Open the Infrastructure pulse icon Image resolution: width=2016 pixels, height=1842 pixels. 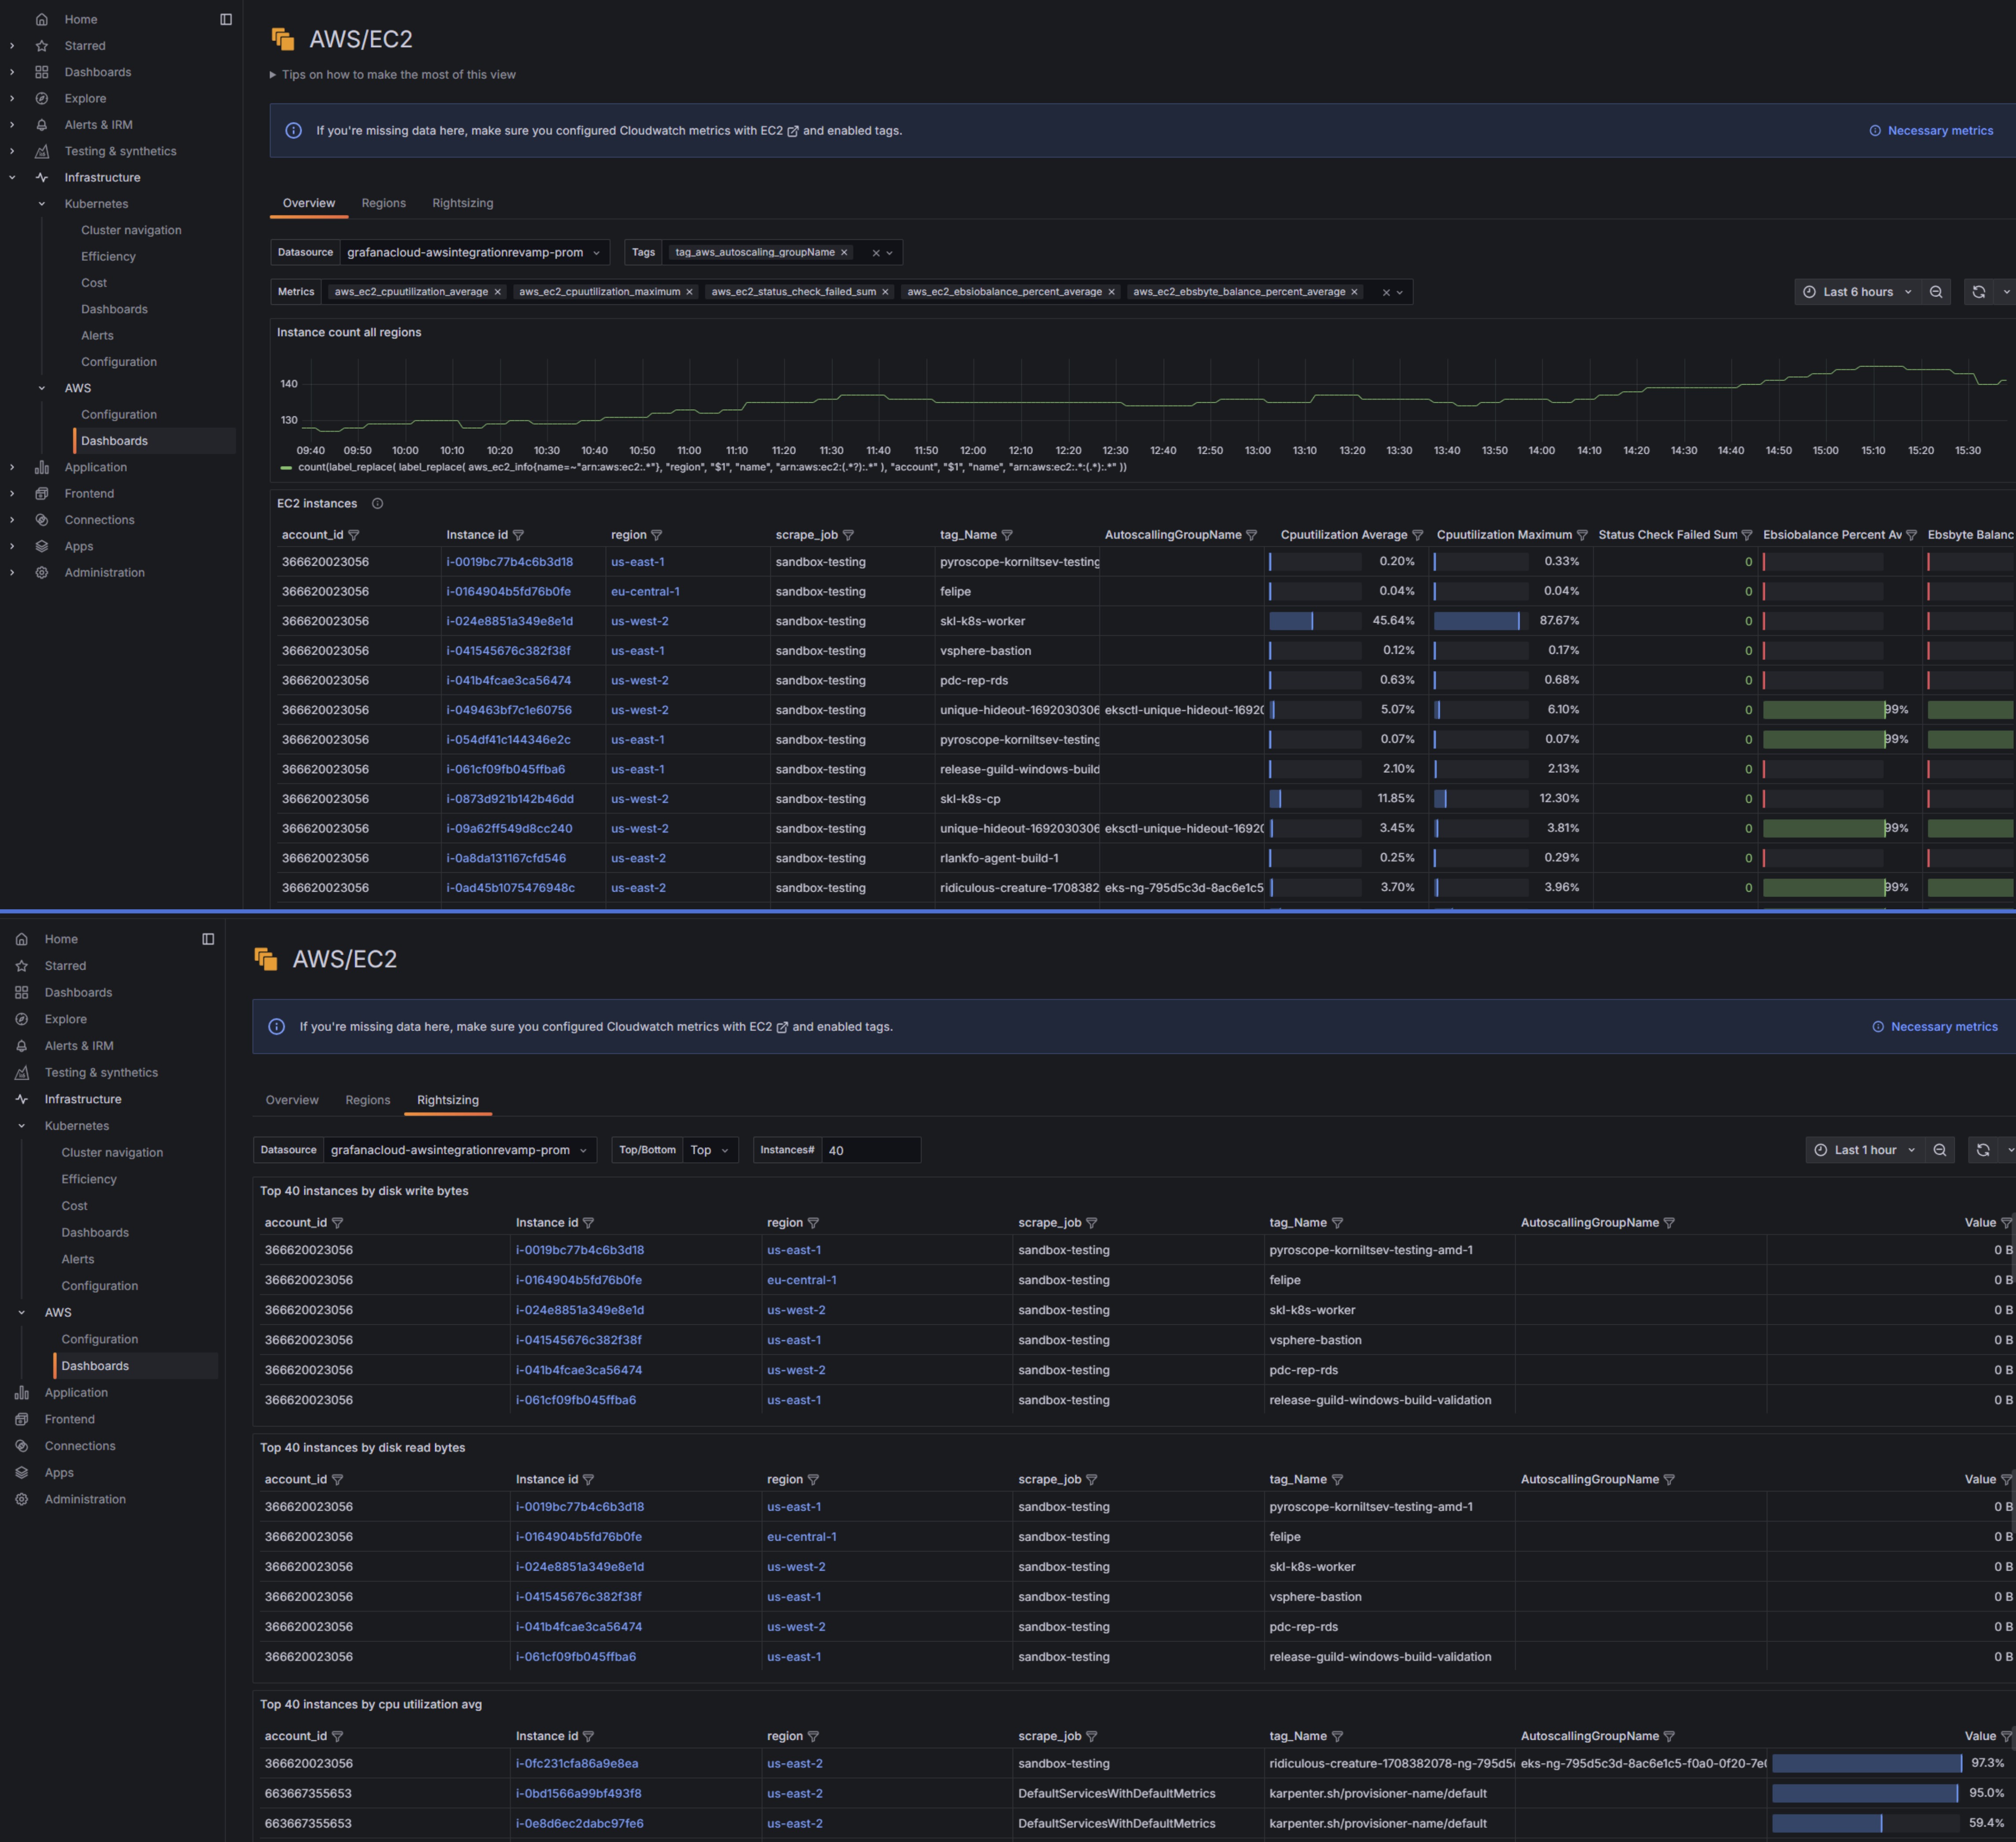[41, 177]
